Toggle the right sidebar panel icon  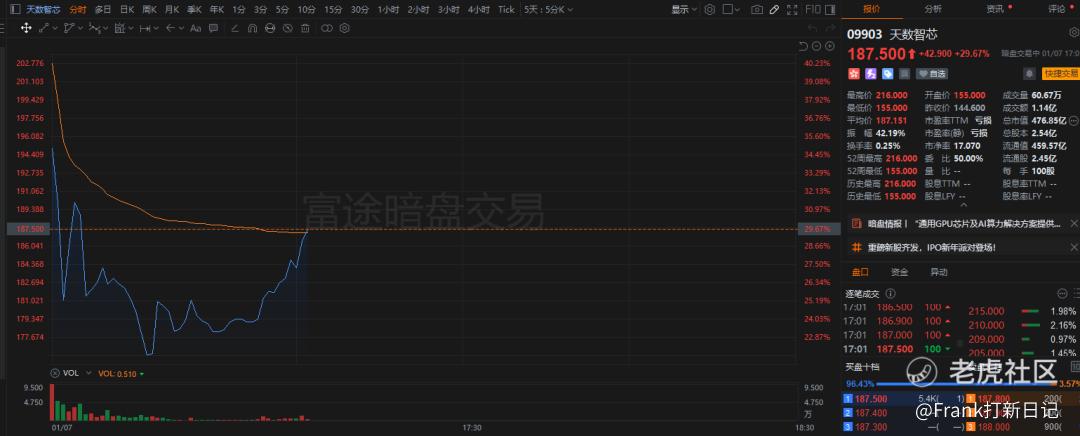click(830, 10)
